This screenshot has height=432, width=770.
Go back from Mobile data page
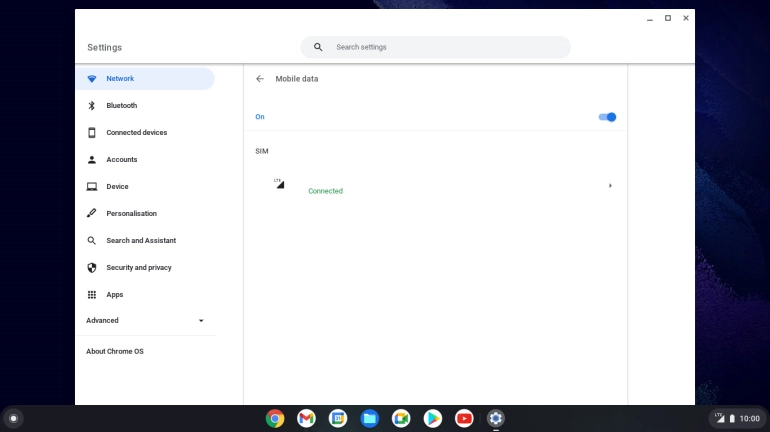pos(260,79)
